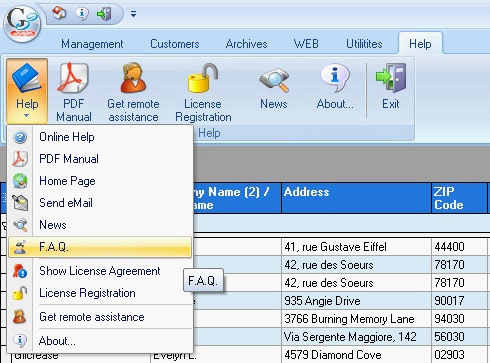
Task: Select the Help ribbon tab
Action: tap(420, 44)
